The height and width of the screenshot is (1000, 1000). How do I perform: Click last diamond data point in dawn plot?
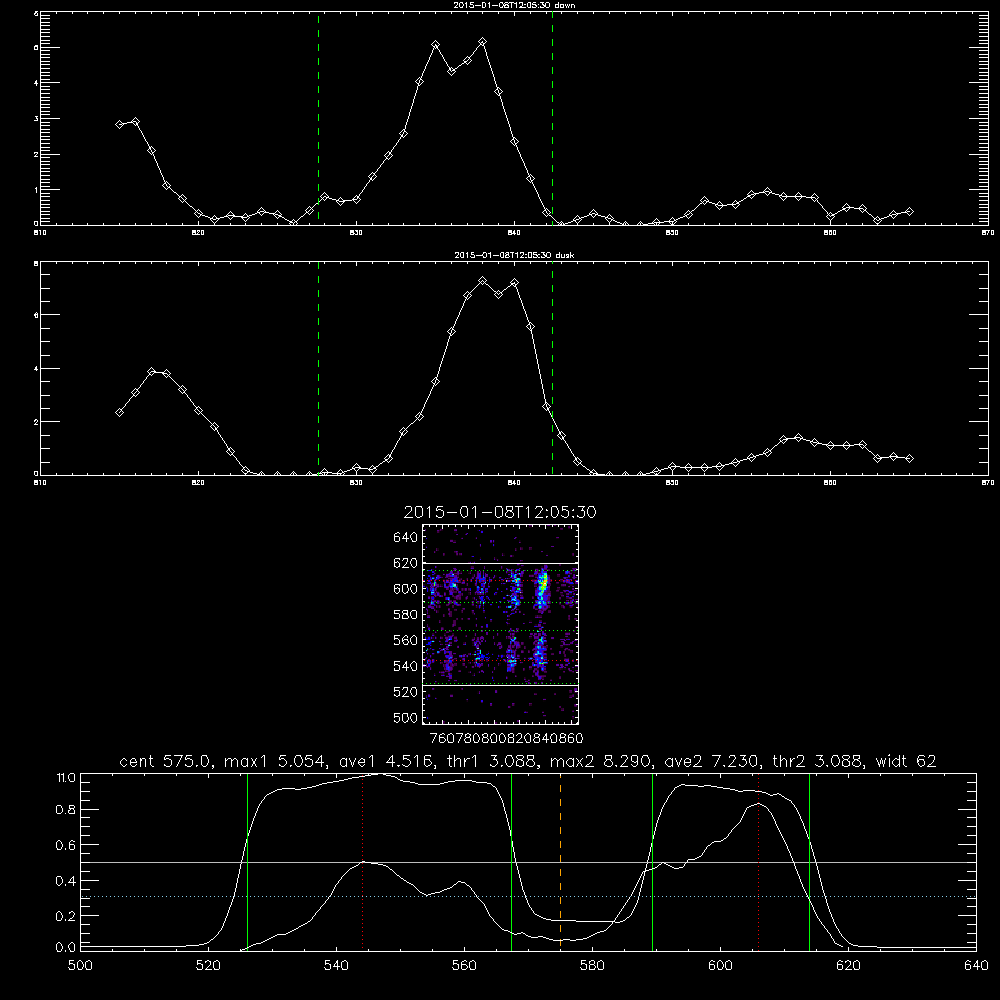909,211
